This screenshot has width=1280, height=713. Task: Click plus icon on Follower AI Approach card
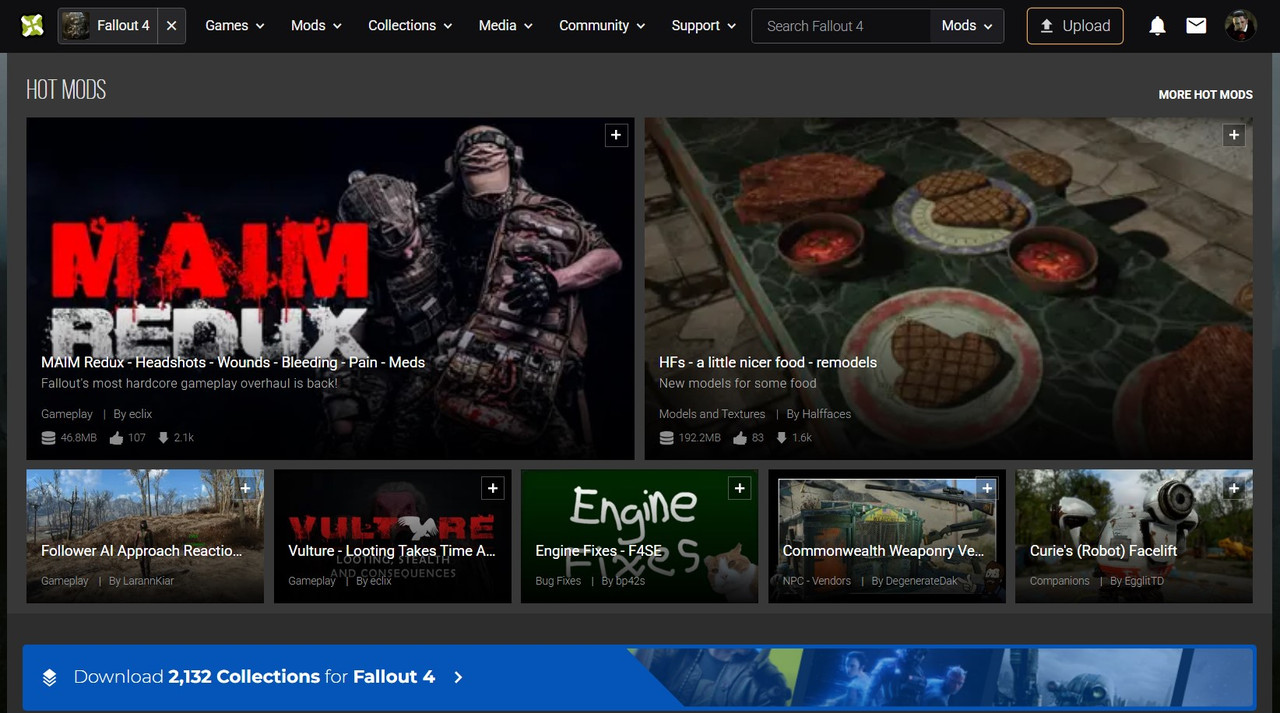coord(245,488)
